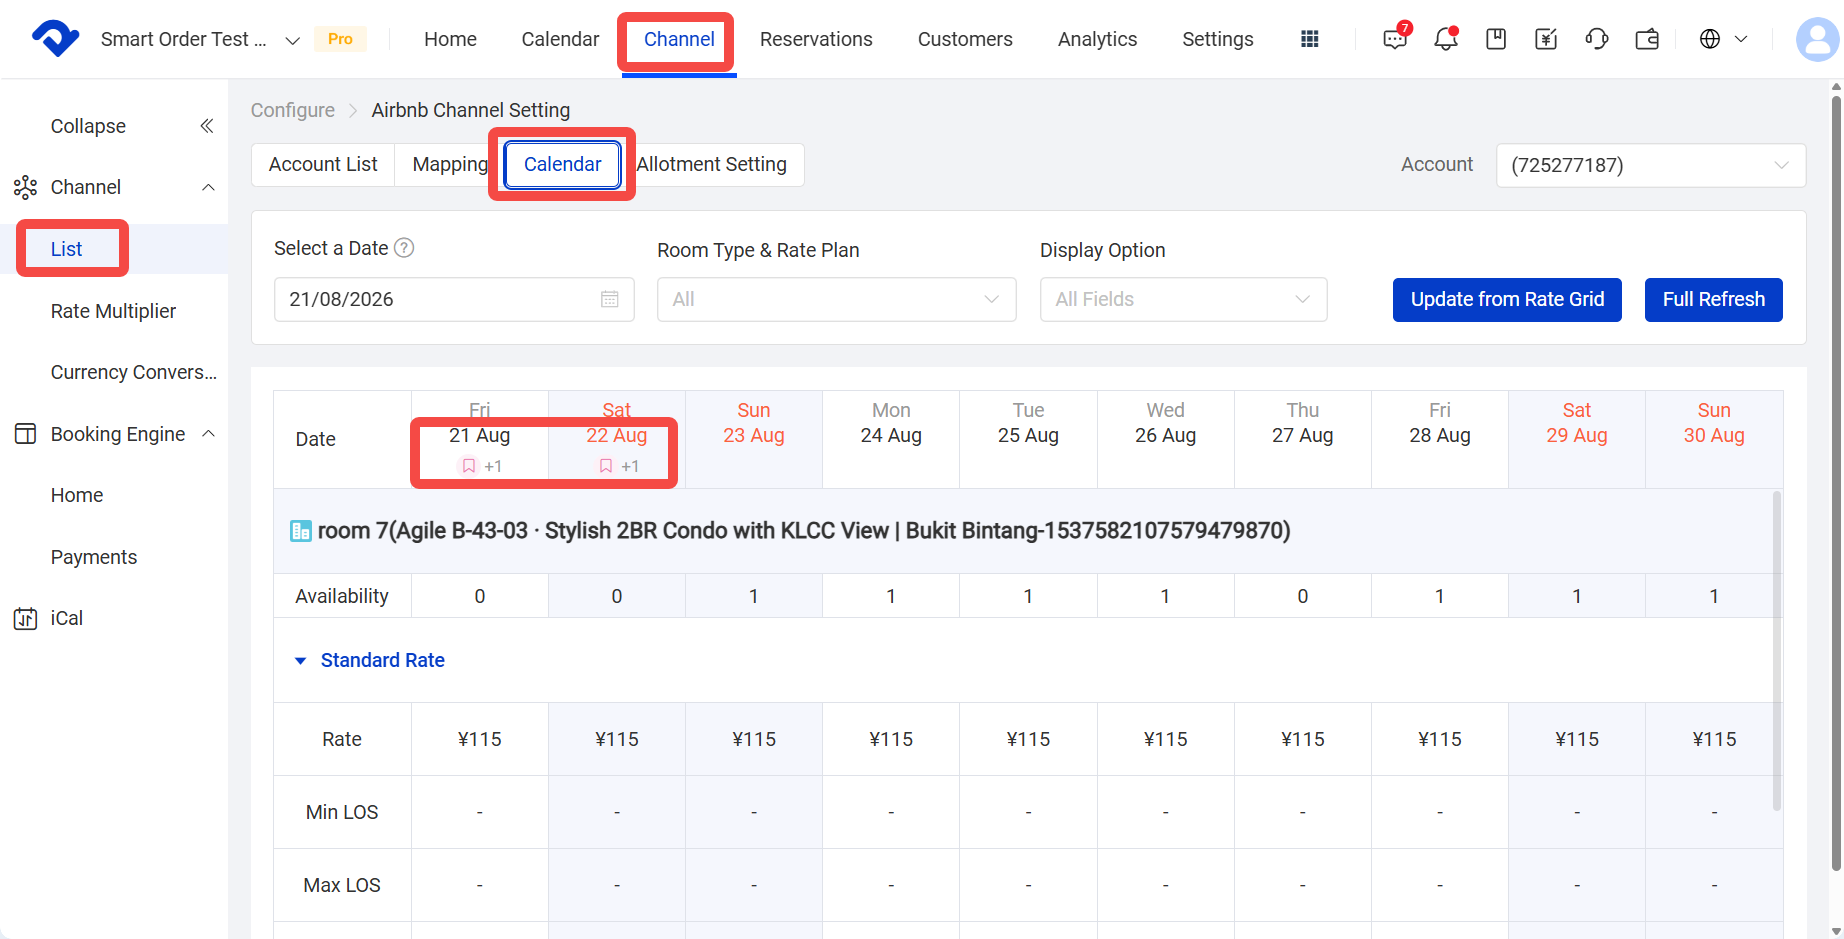Open the apps grid menu icon

1309,39
